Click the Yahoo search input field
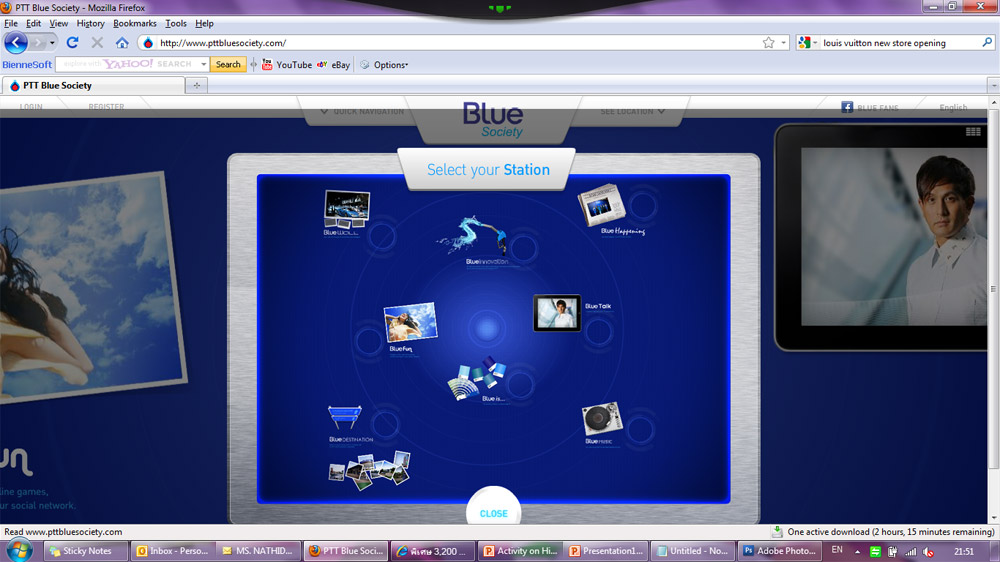The width and height of the screenshot is (1000, 562). [x=127, y=64]
